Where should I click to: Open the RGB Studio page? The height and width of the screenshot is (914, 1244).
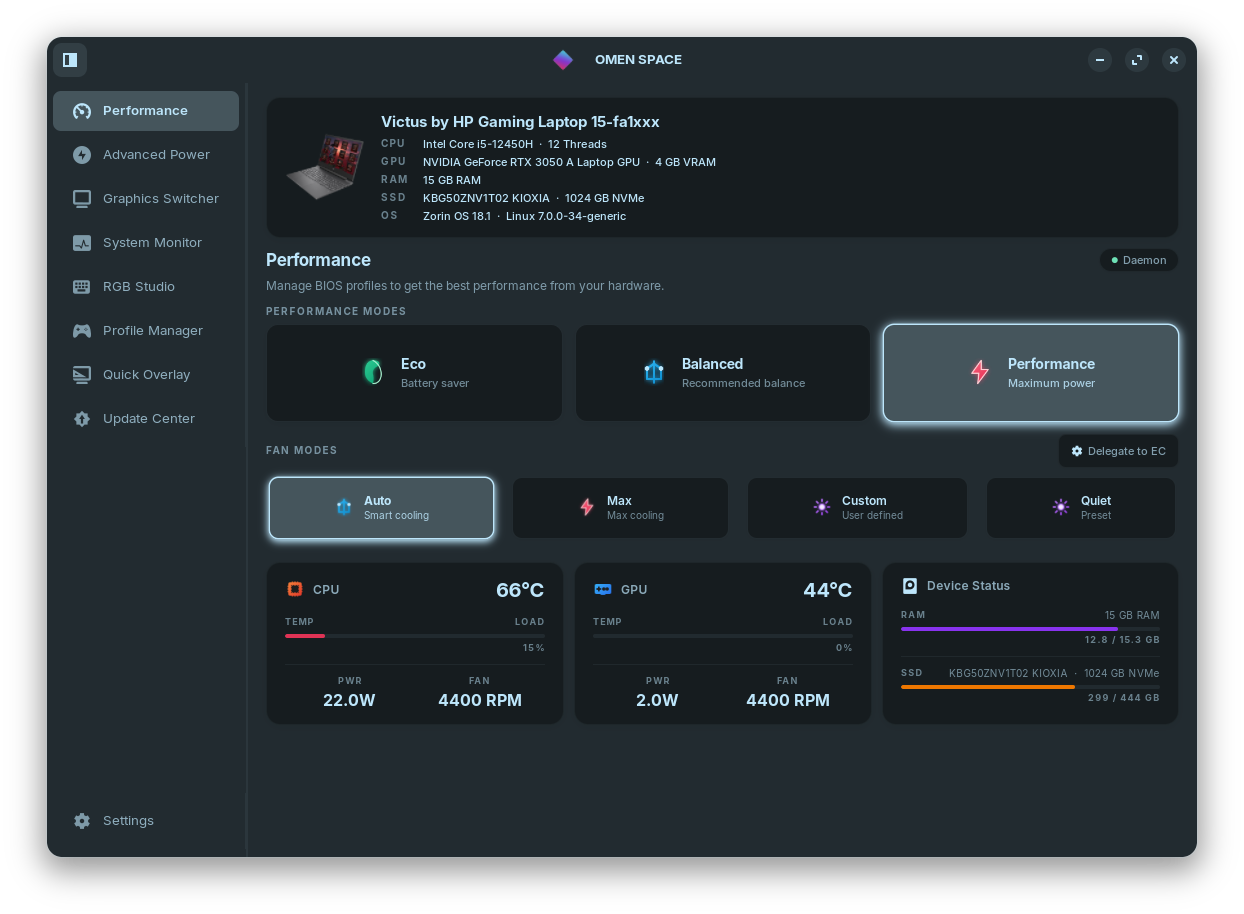[146, 287]
